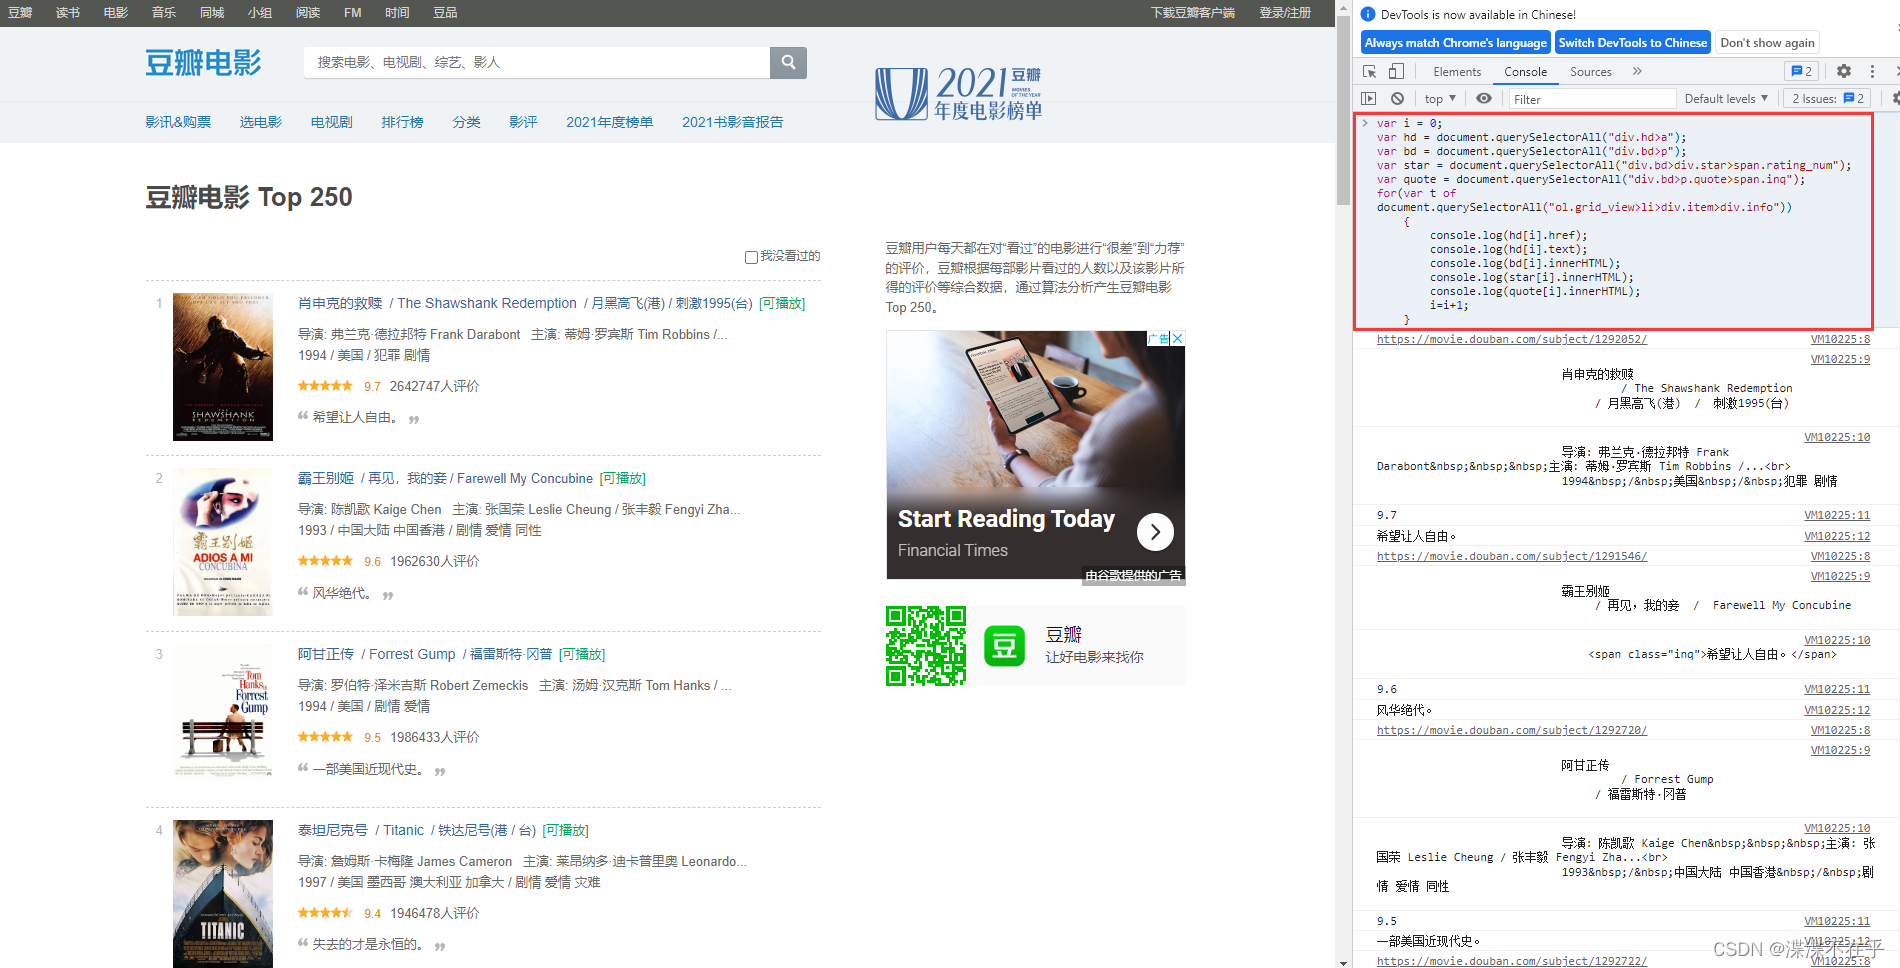
Task: Expand more DevTools tabs with the chevron
Action: [1637, 71]
